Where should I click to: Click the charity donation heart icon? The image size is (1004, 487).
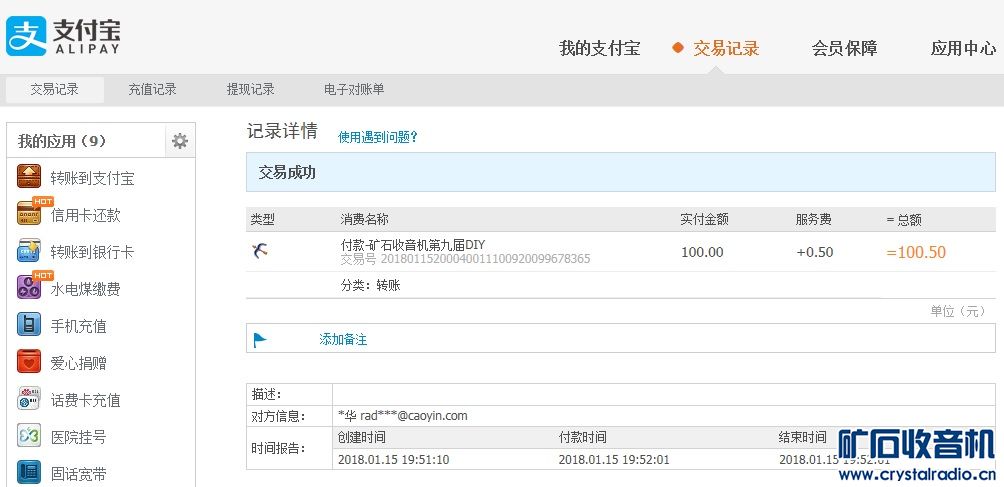pyautogui.click(x=29, y=362)
